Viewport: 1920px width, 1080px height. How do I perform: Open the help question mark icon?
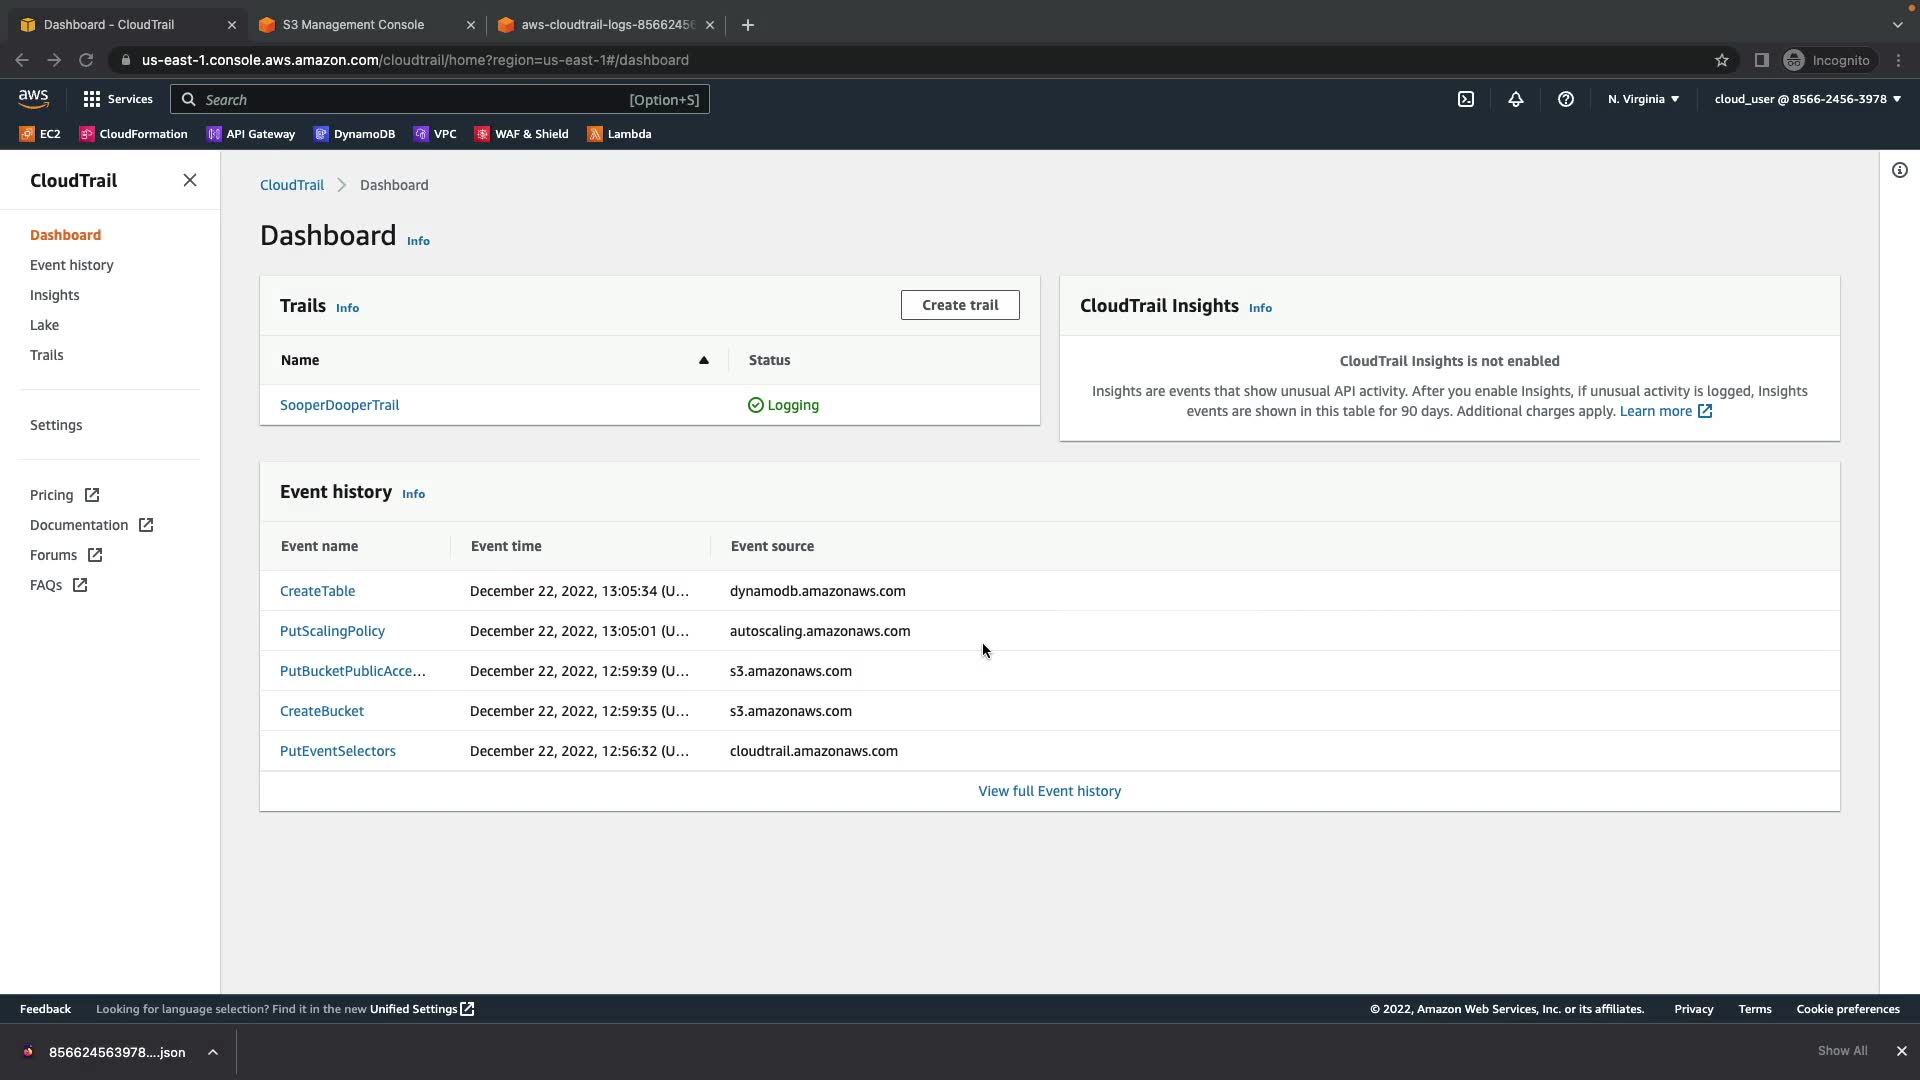tap(1565, 99)
